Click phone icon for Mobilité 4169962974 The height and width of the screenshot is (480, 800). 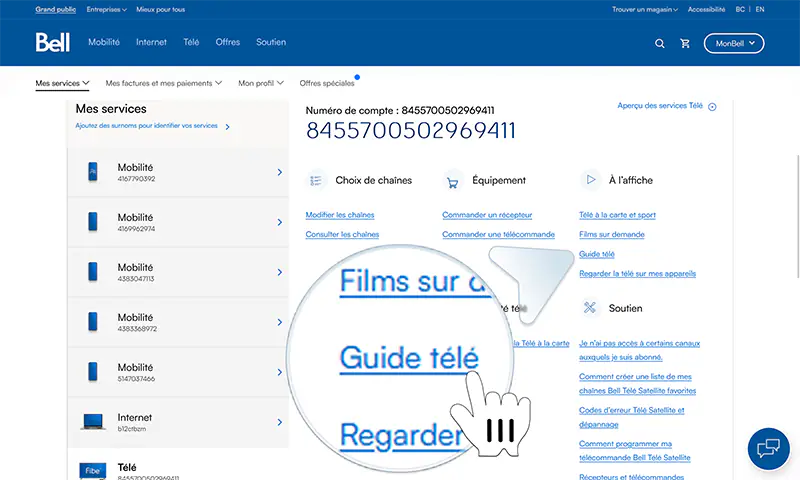[93, 222]
